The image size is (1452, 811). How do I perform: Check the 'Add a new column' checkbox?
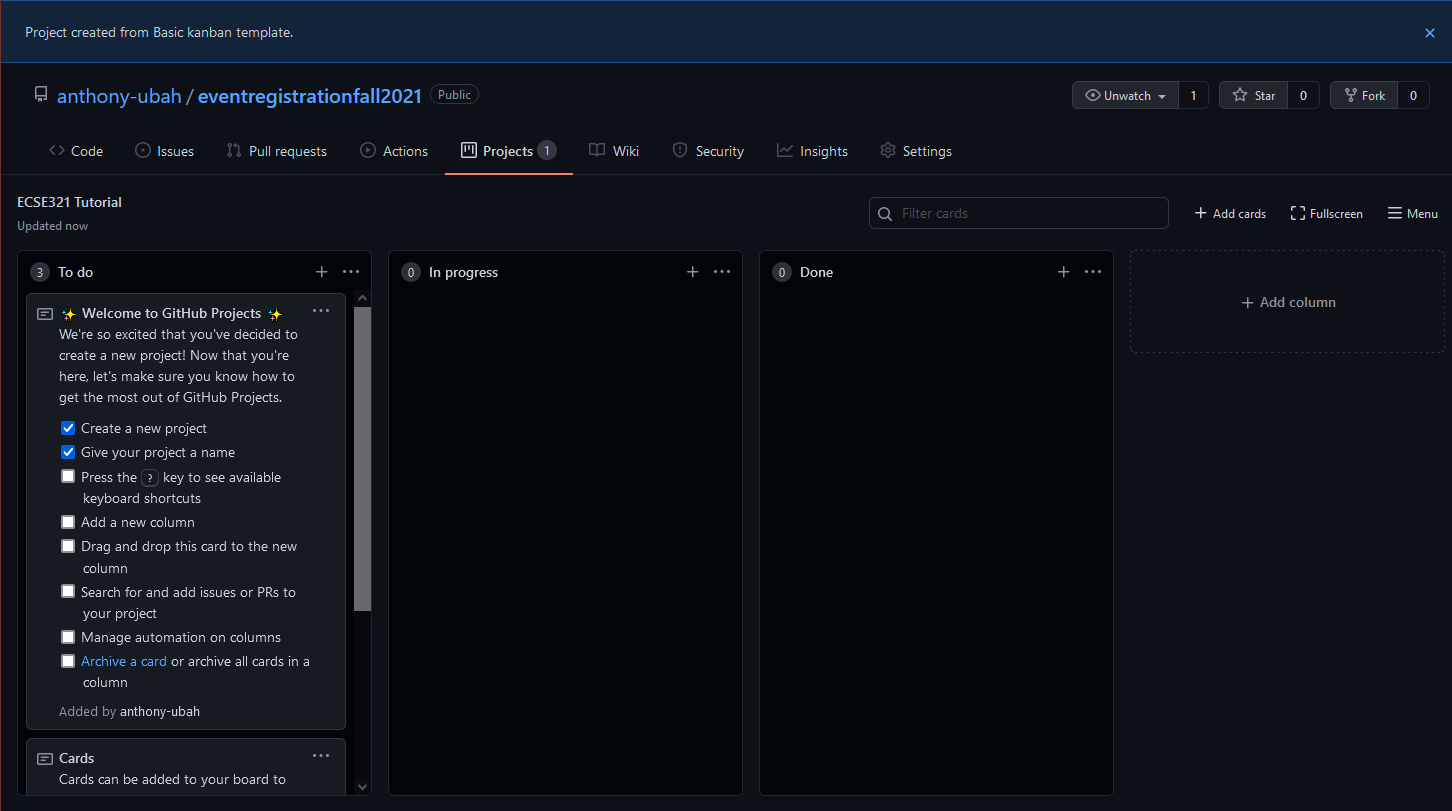point(68,522)
